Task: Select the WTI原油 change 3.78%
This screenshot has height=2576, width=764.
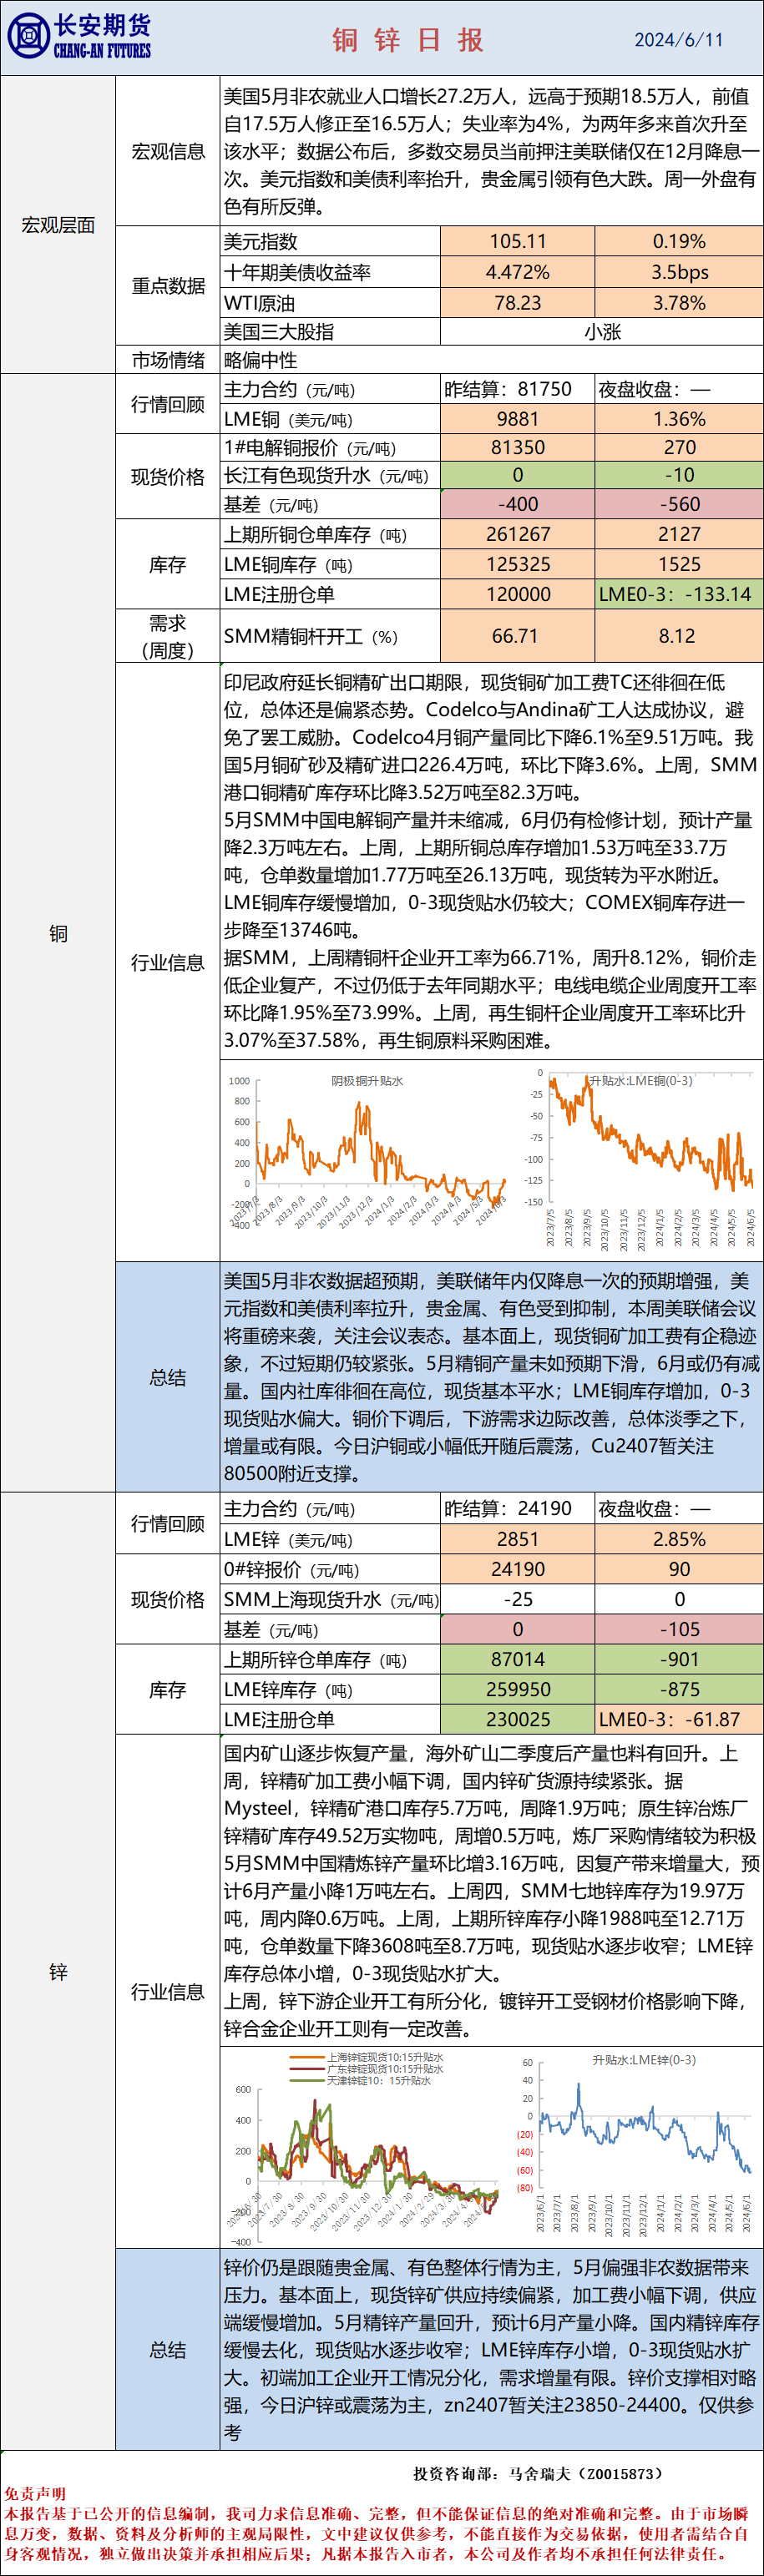Action: (x=679, y=303)
